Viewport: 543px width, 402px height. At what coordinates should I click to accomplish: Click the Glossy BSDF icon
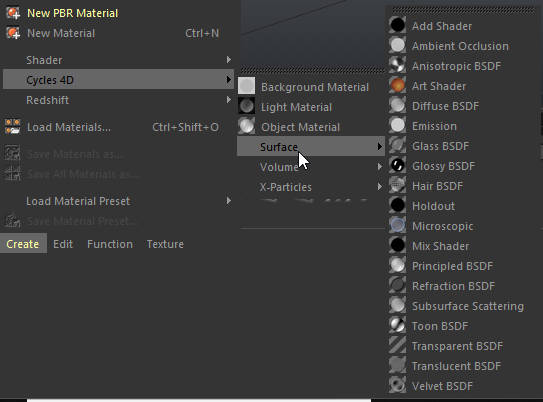click(398, 165)
